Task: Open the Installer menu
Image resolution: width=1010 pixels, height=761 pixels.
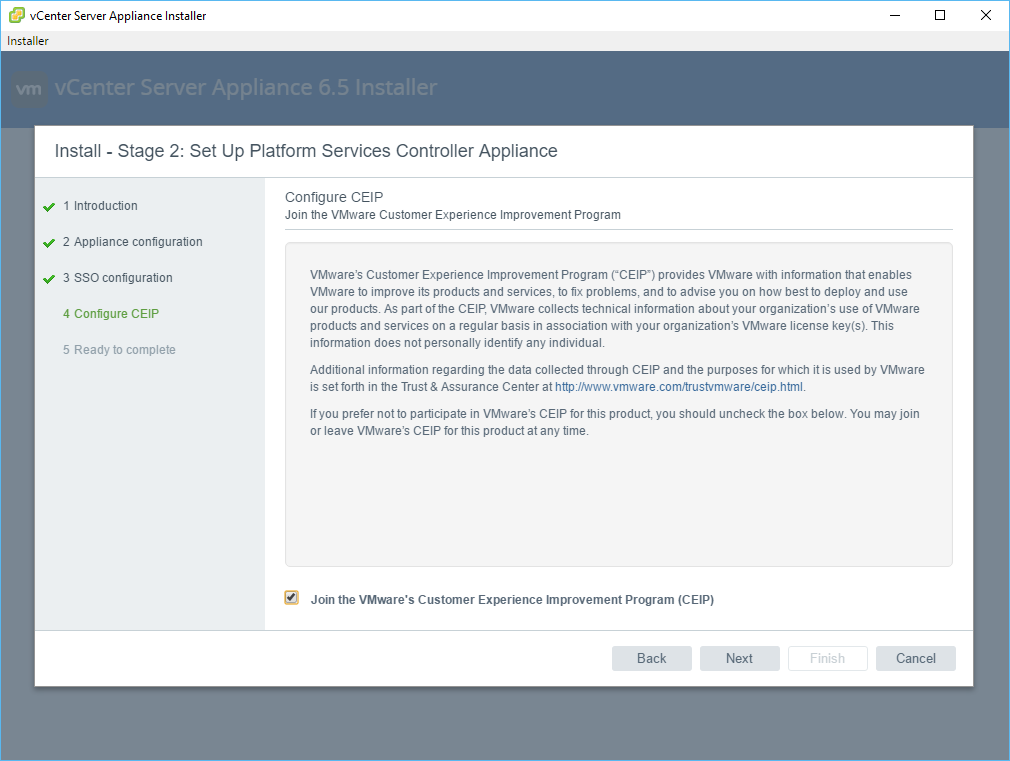Action: point(28,41)
